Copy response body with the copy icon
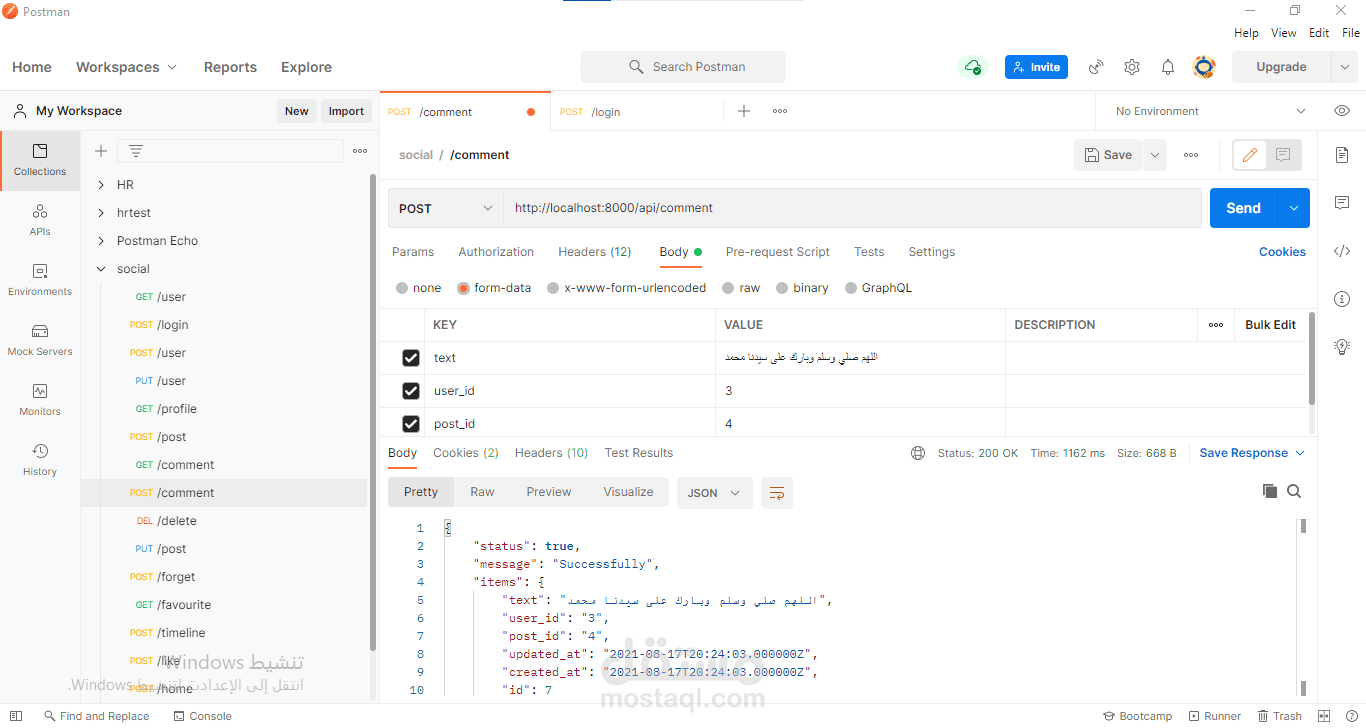 [x=1270, y=491]
